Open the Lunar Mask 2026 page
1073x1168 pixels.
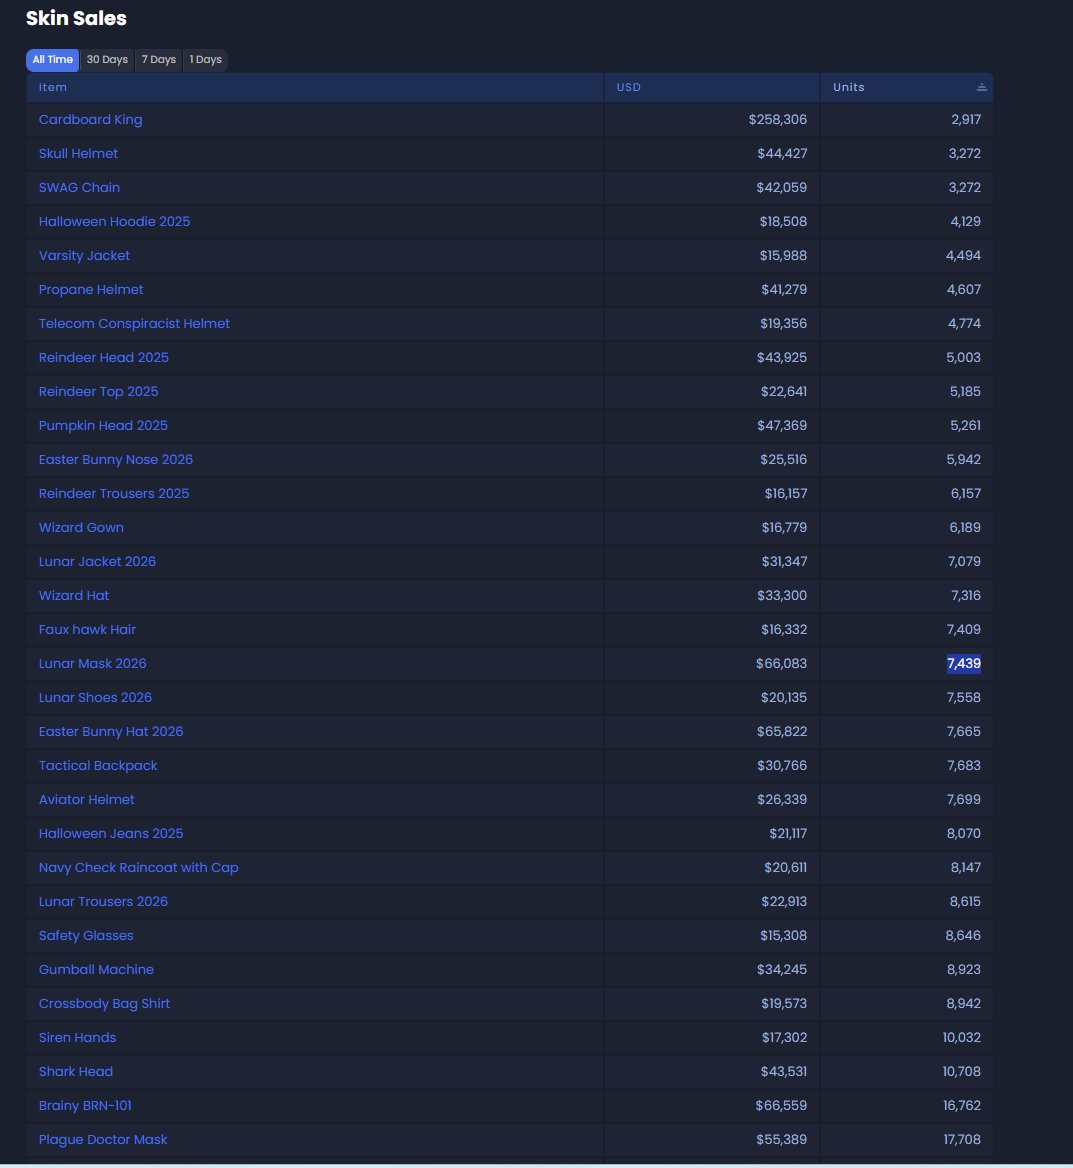[x=92, y=663]
